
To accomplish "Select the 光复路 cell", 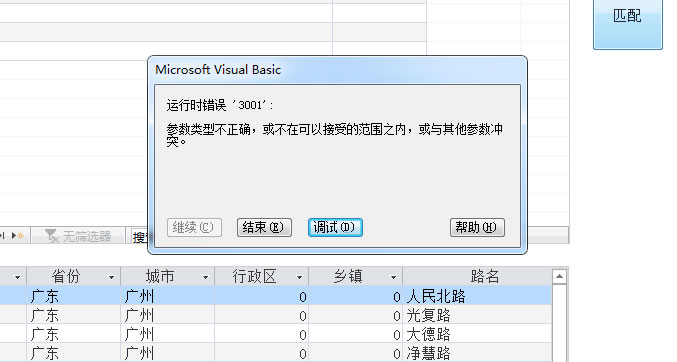I will [x=477, y=315].
